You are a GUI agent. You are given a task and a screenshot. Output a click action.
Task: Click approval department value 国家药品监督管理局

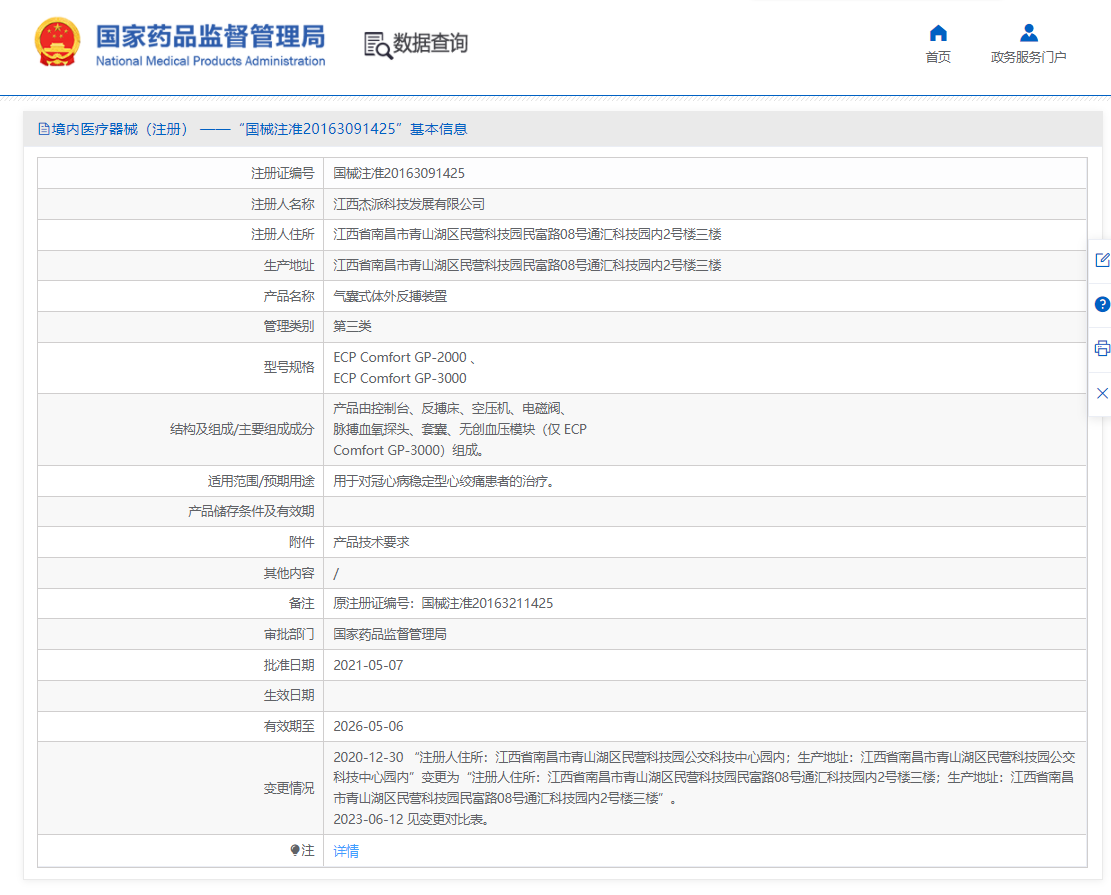pyautogui.click(x=390, y=634)
